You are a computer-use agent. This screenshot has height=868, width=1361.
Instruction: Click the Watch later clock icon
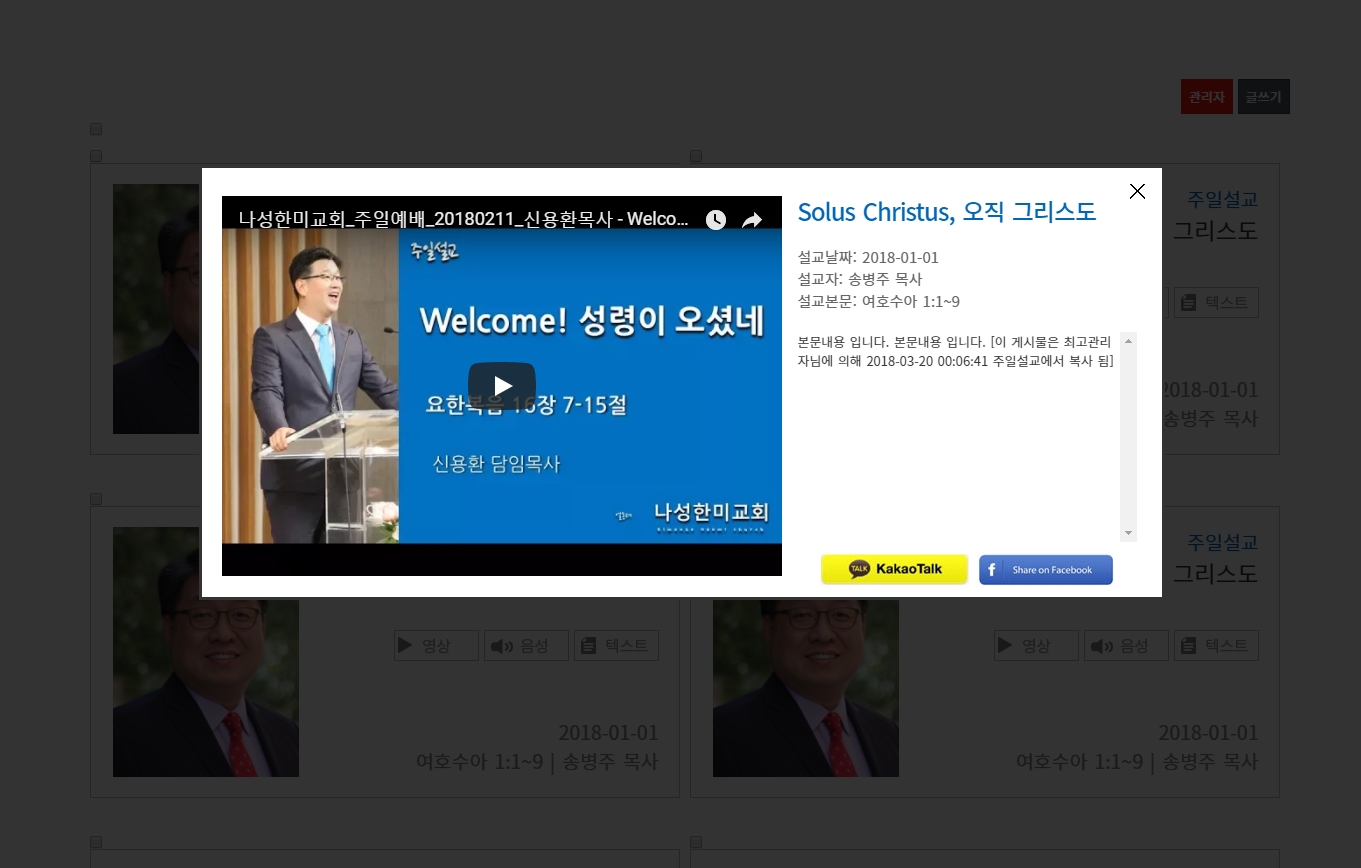[x=716, y=220]
